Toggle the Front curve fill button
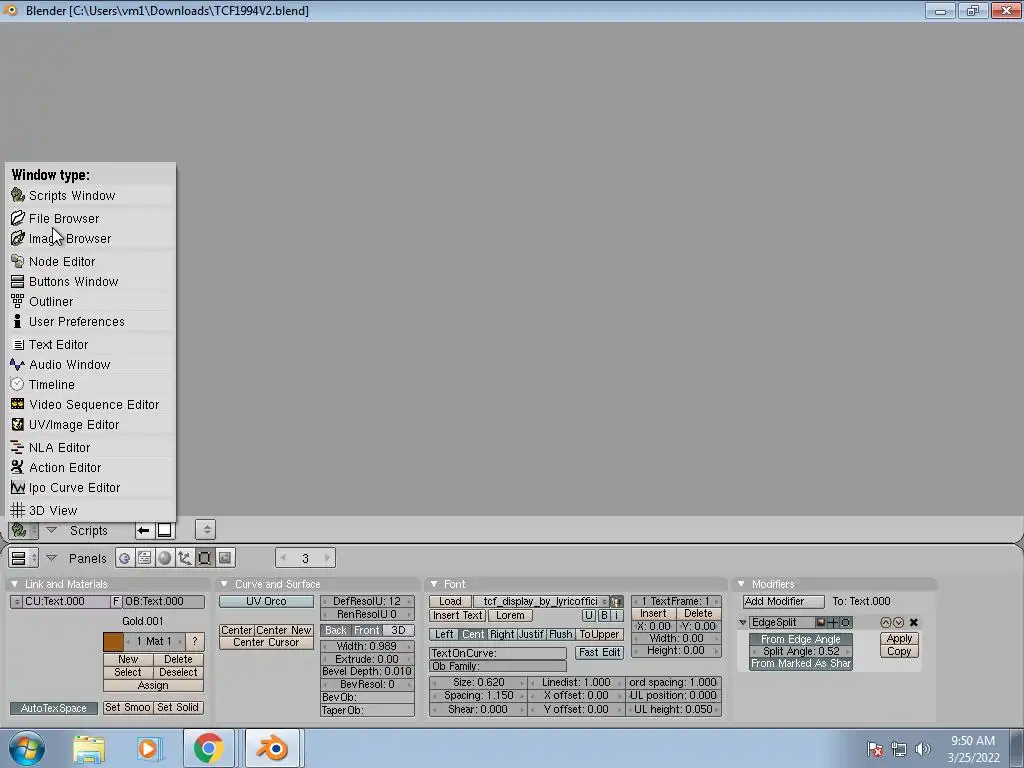The image size is (1024, 768). (x=367, y=630)
